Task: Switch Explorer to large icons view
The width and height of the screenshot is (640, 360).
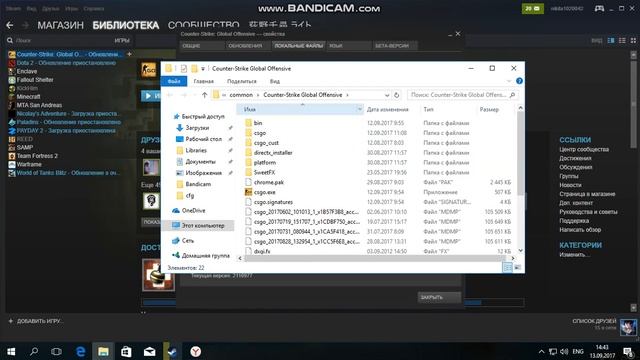Action: [x=517, y=267]
